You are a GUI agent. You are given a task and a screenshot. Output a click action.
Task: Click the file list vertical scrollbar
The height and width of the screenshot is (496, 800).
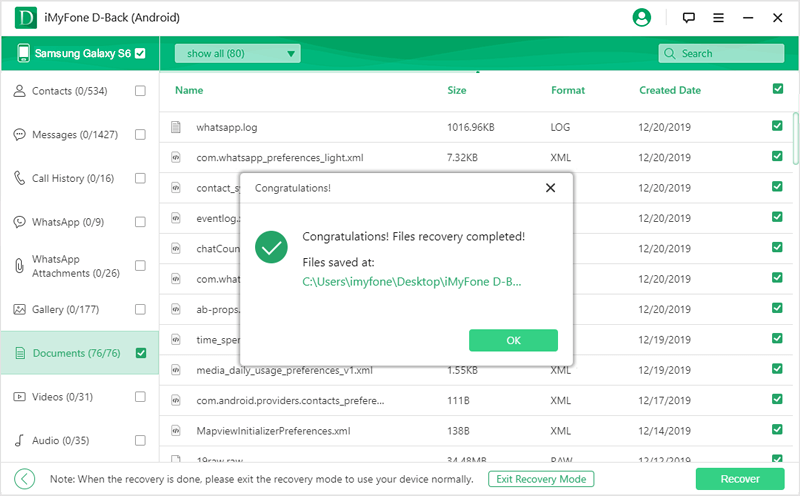pos(795,139)
